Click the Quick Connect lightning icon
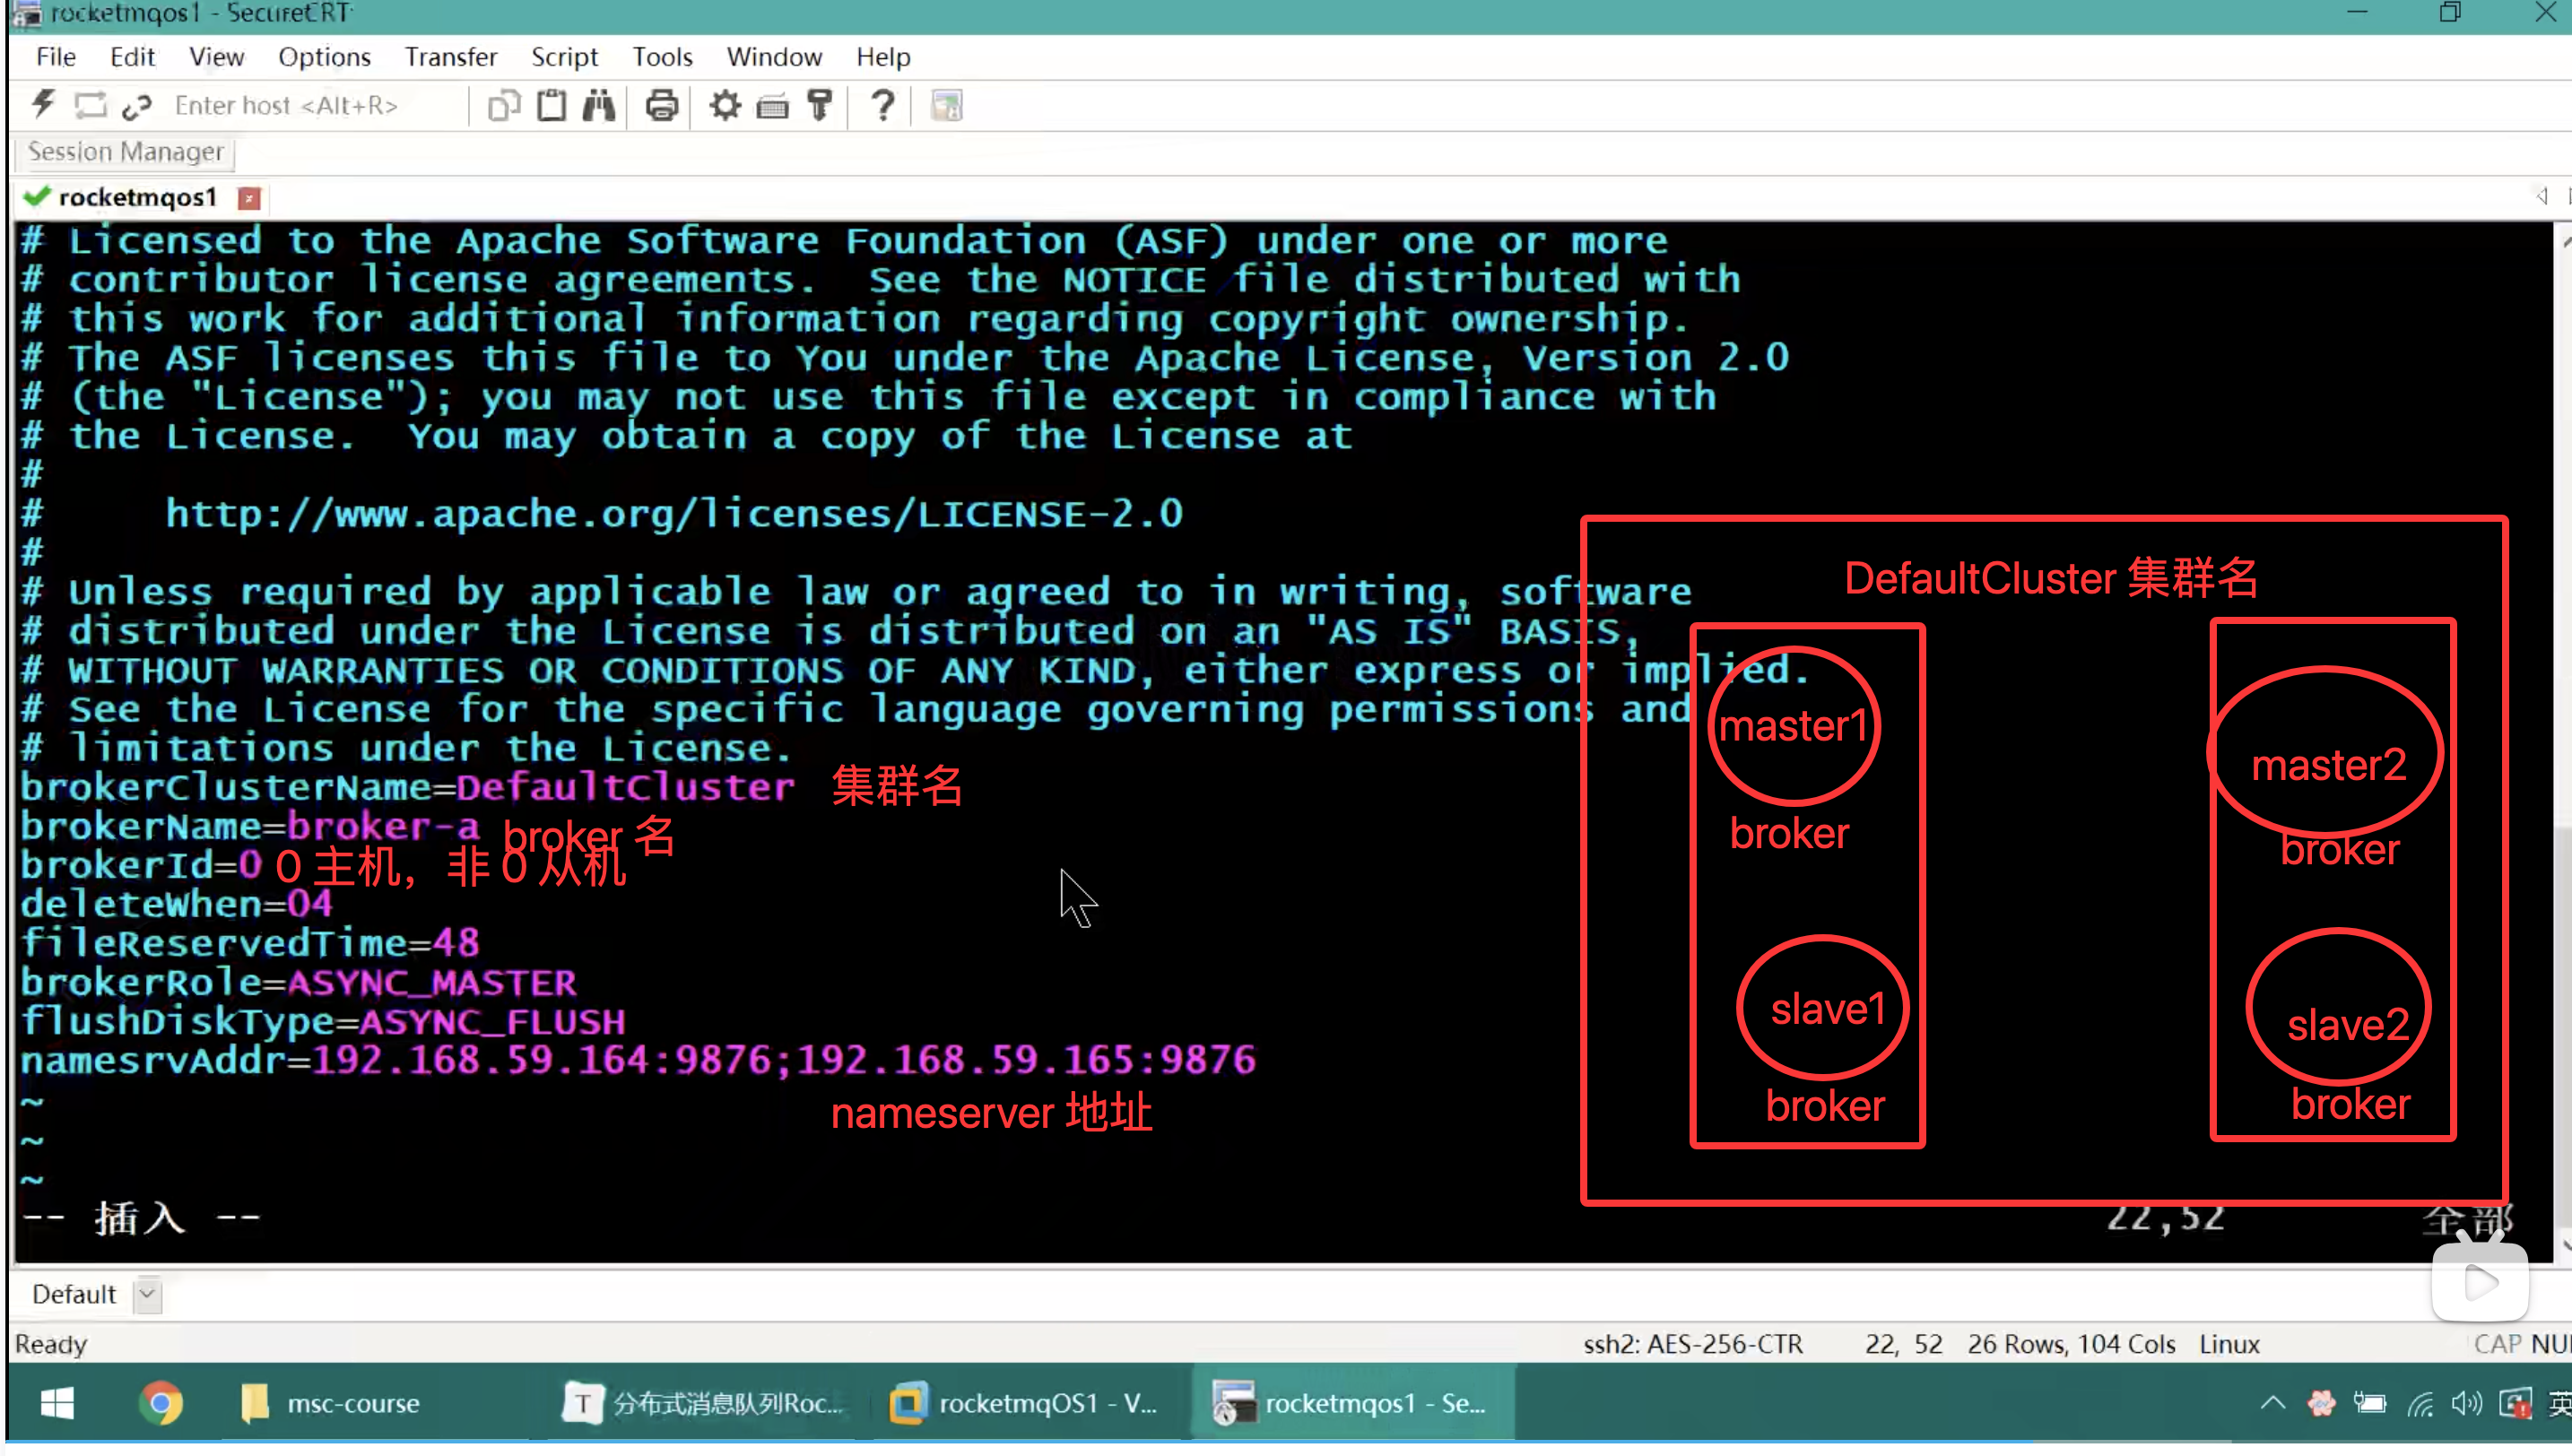Image resolution: width=2572 pixels, height=1456 pixels. (43, 105)
